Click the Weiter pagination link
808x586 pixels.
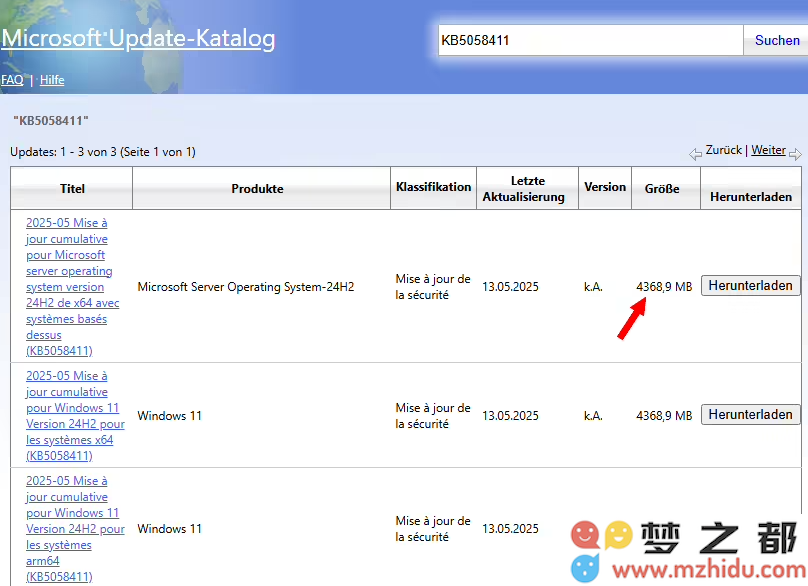(768, 150)
